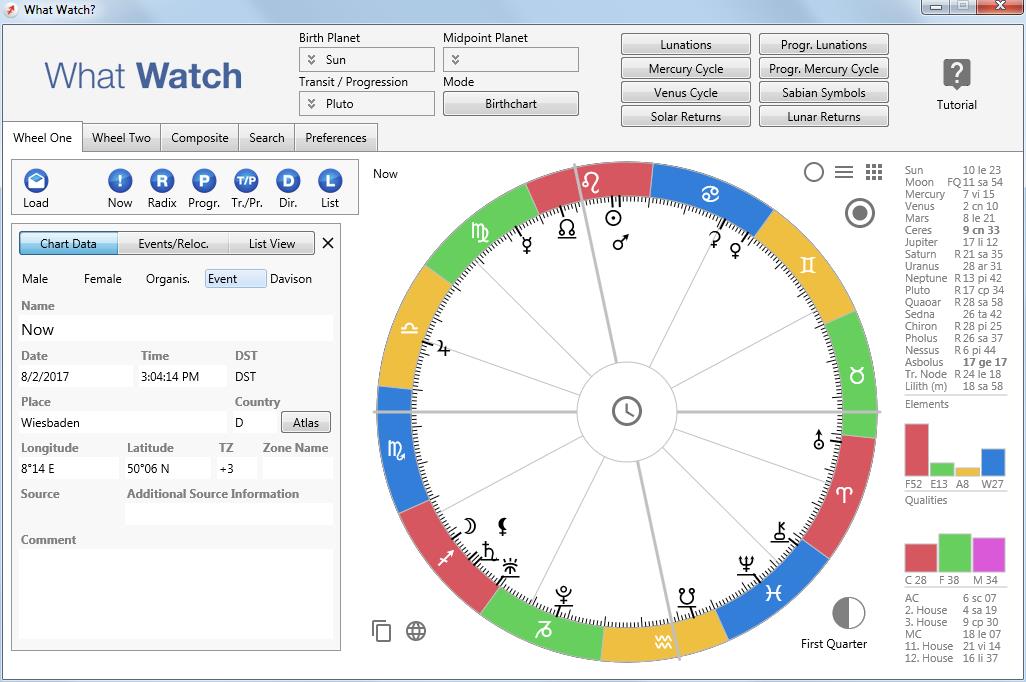The width and height of the screenshot is (1026, 682).
Task: Click the Load chart icon
Action: 36,181
